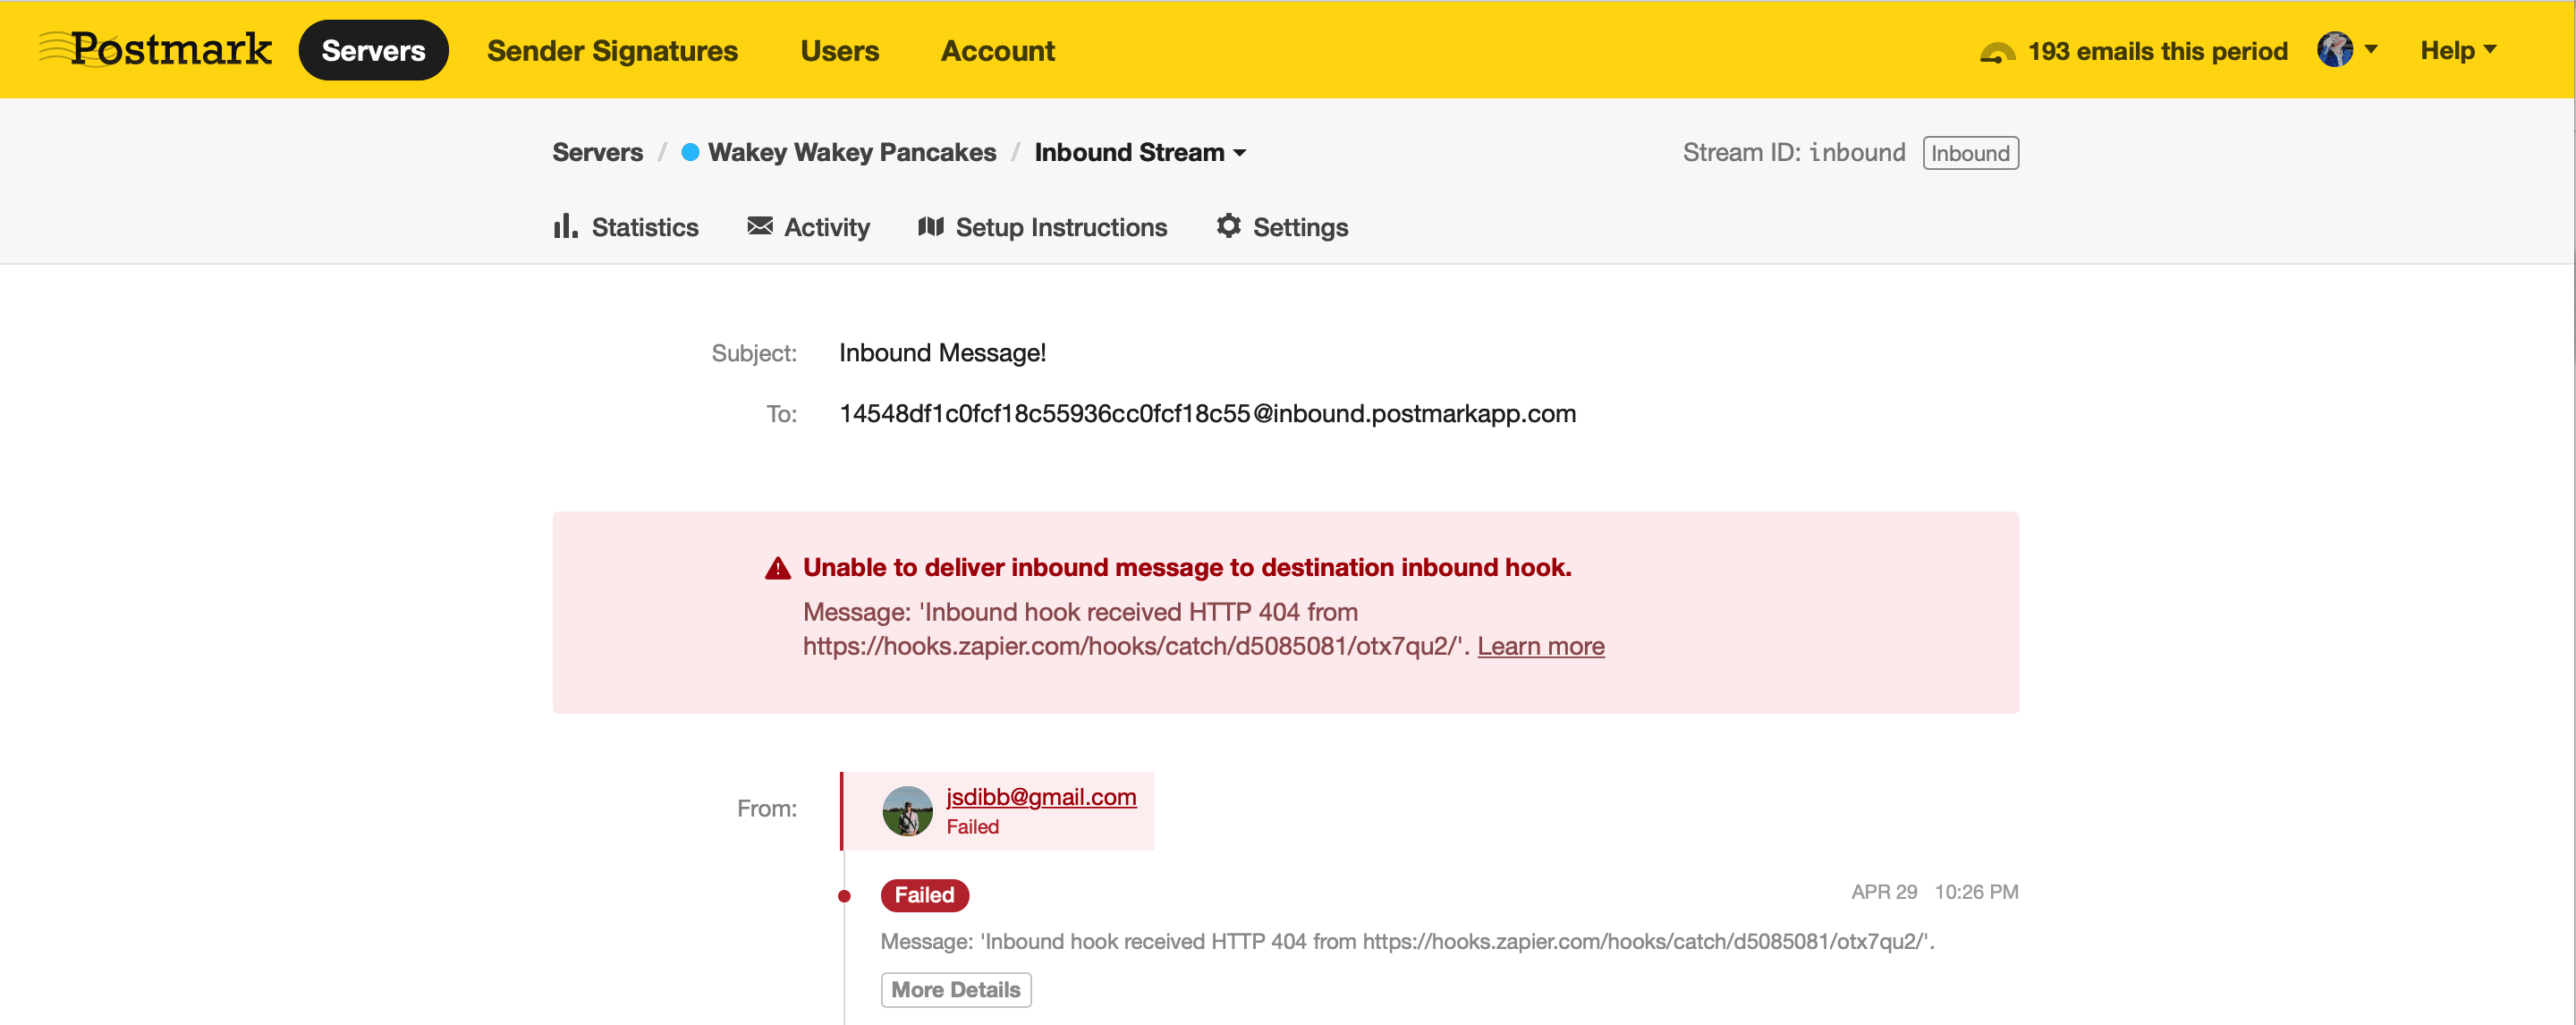The width and height of the screenshot is (2576, 1025).
Task: Click the Unable to deliver error heading
Action: click(x=1187, y=567)
